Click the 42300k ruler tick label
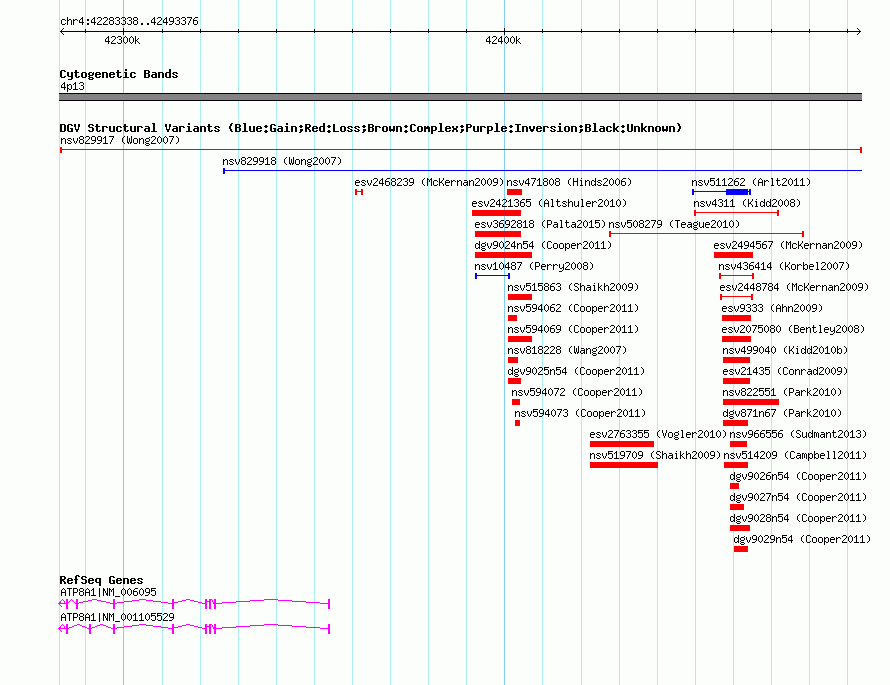Viewport: 890px width, 685px height. tap(122, 40)
